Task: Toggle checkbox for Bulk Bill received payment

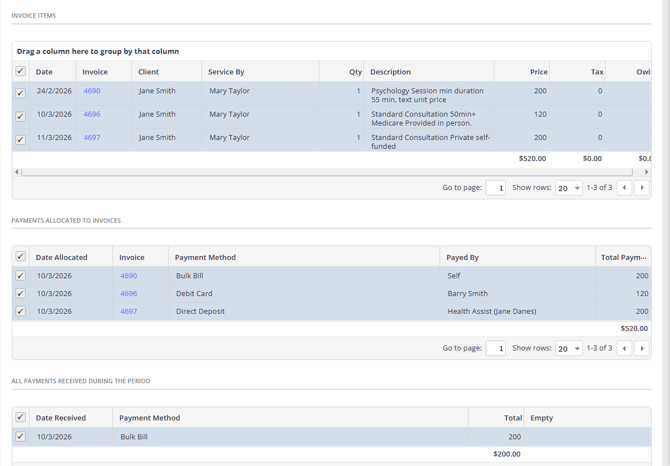Action: coord(20,437)
